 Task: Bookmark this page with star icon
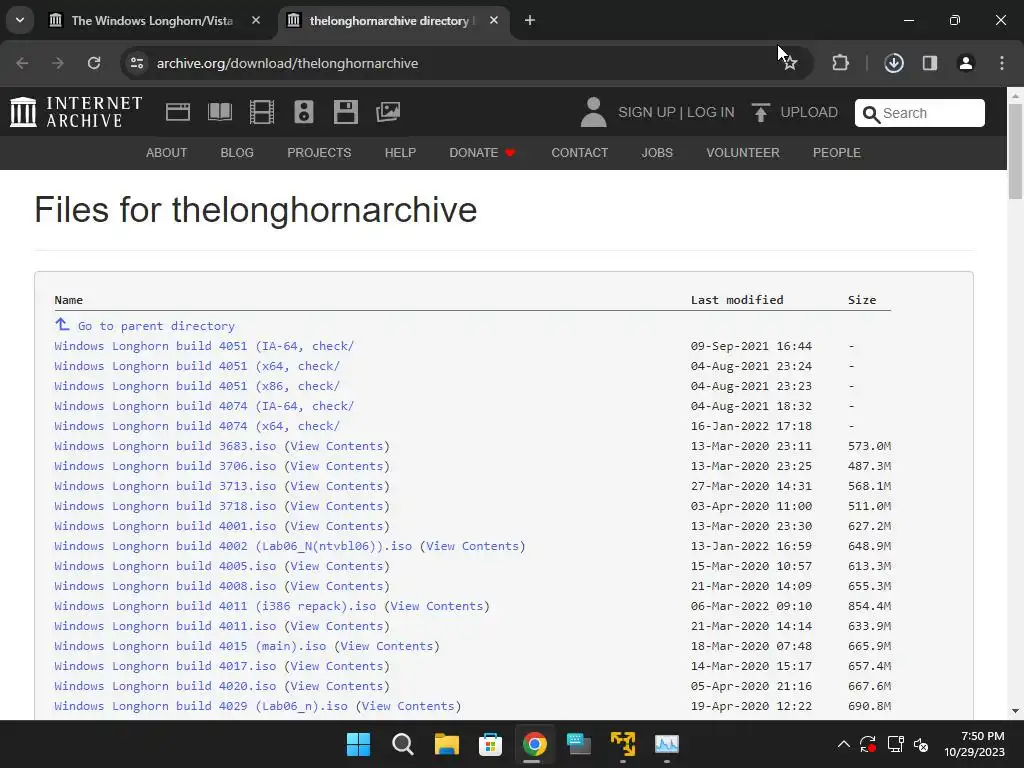790,63
